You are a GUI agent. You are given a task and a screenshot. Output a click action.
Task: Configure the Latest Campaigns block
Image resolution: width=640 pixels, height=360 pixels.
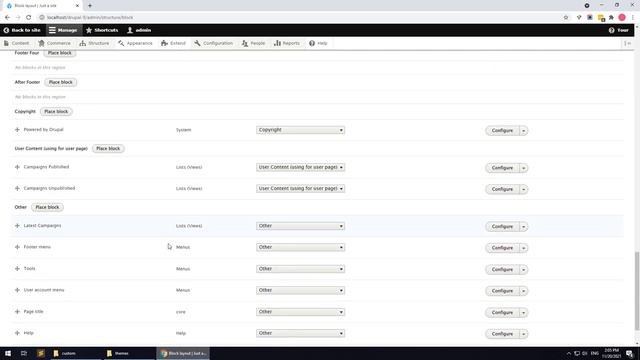coord(502,227)
